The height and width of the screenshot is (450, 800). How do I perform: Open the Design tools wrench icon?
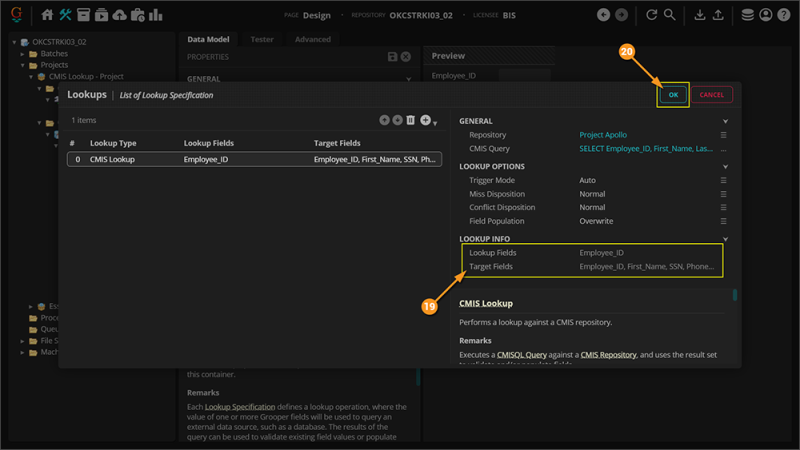[65, 15]
